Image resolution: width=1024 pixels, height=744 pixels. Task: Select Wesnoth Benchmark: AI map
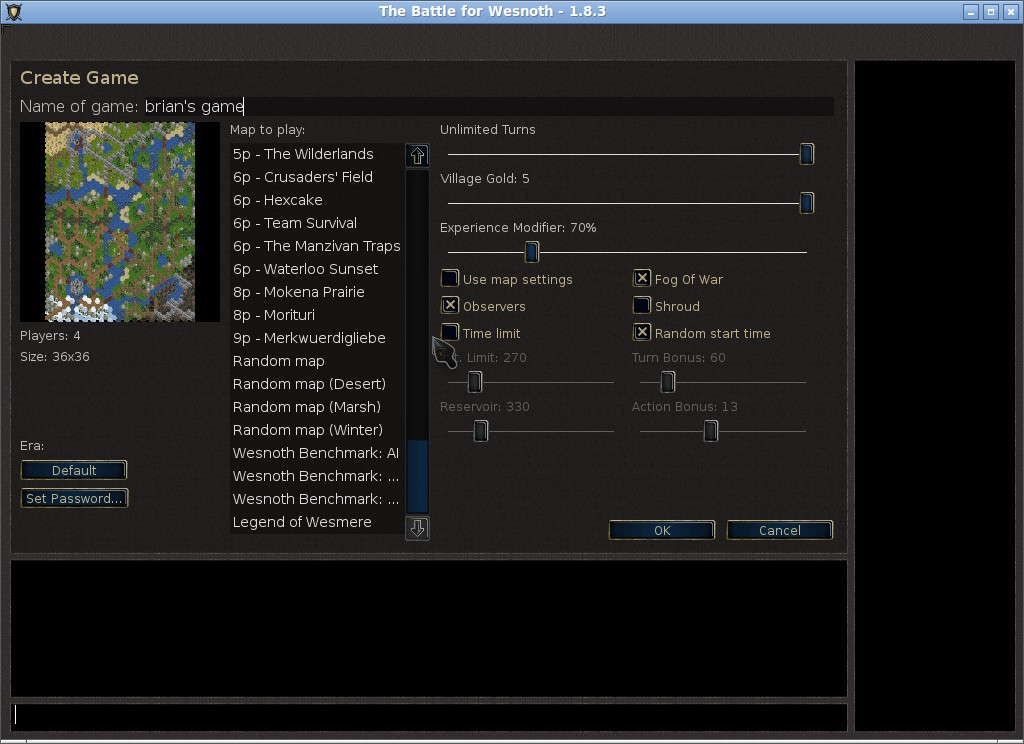(x=317, y=453)
